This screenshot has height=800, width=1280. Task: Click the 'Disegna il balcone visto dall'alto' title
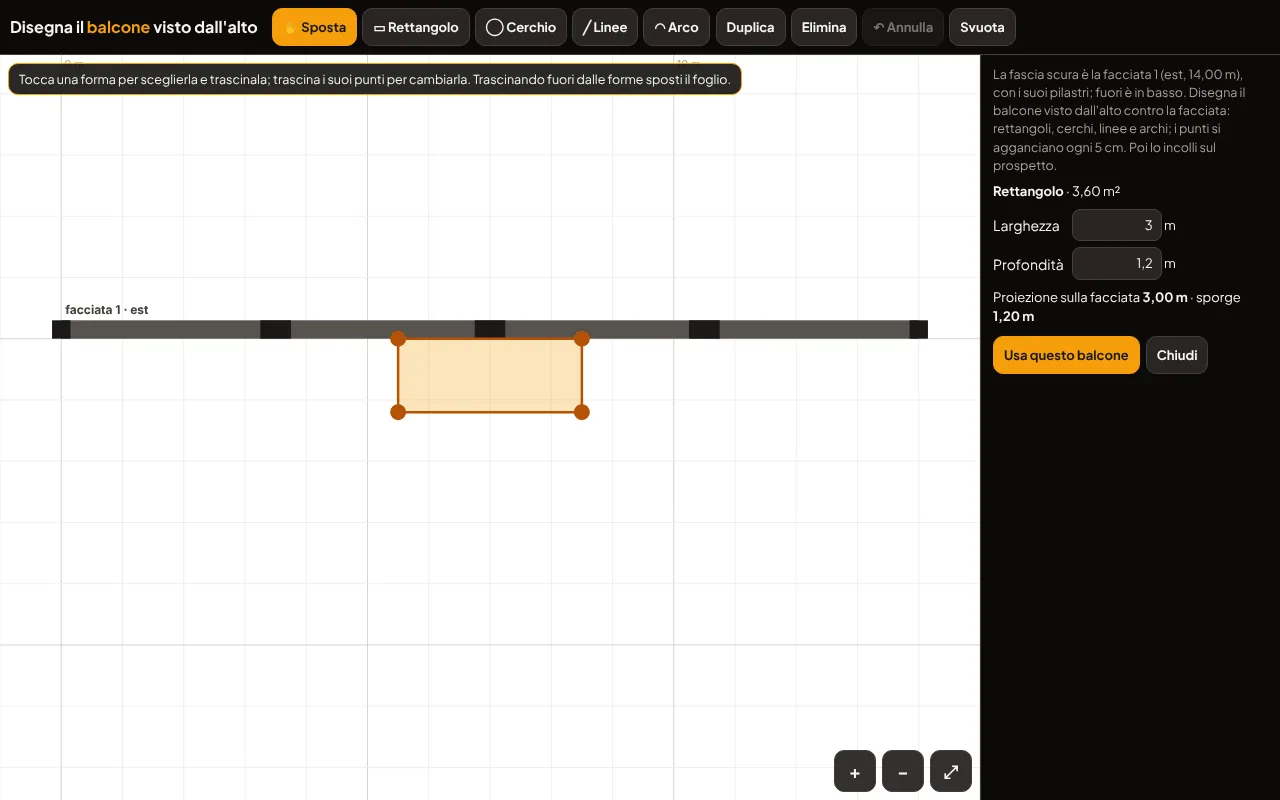(134, 27)
